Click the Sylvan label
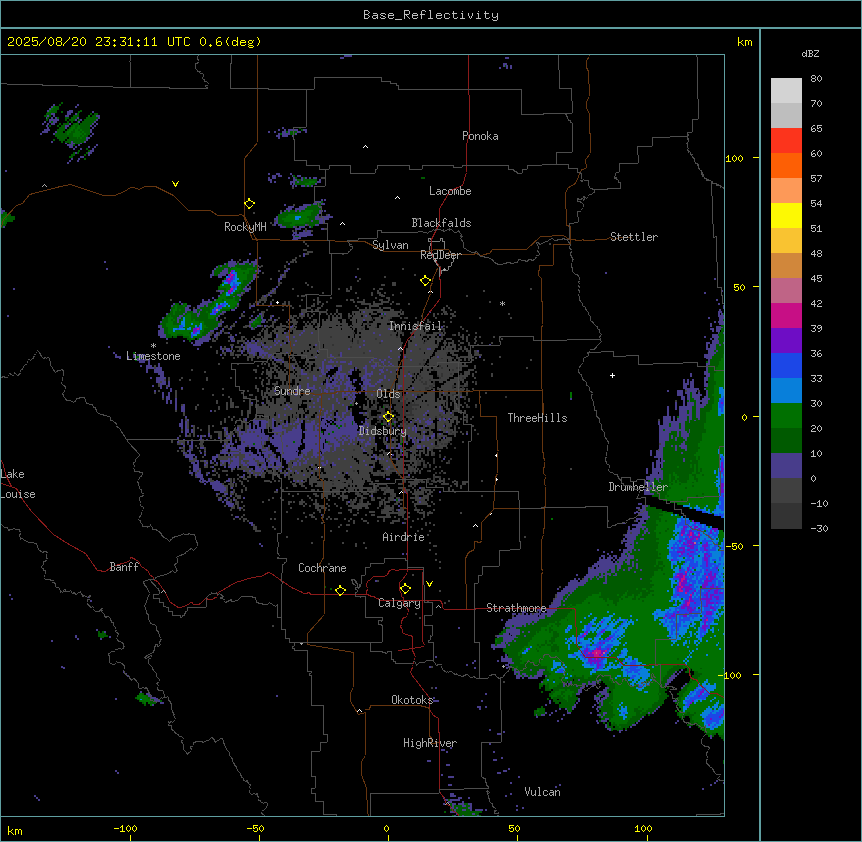The image size is (862, 842). (390, 245)
